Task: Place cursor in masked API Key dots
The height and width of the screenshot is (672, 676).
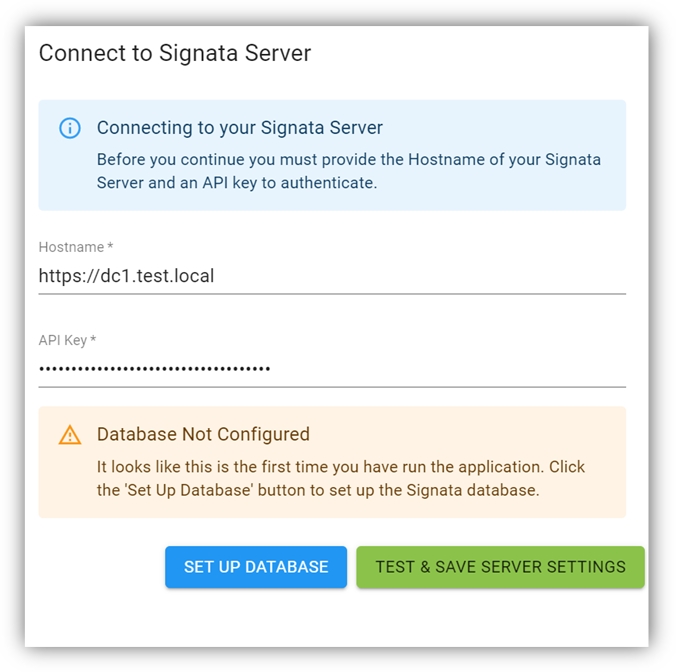Action: point(154,369)
